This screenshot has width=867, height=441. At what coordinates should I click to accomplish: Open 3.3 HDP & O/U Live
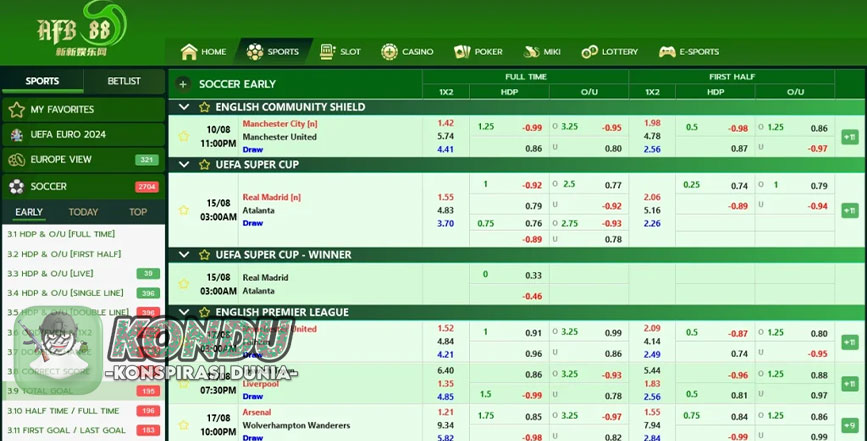[83, 274]
